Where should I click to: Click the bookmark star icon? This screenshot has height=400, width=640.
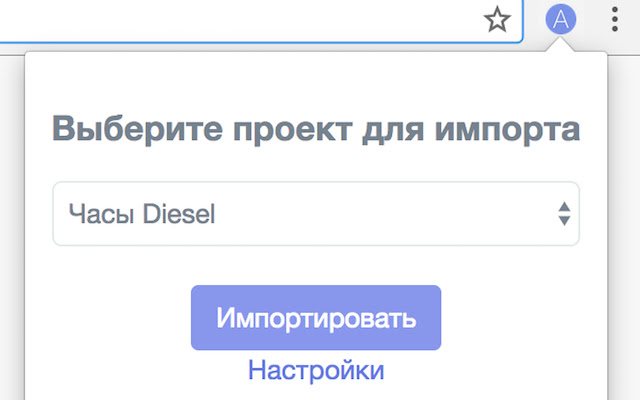(497, 20)
